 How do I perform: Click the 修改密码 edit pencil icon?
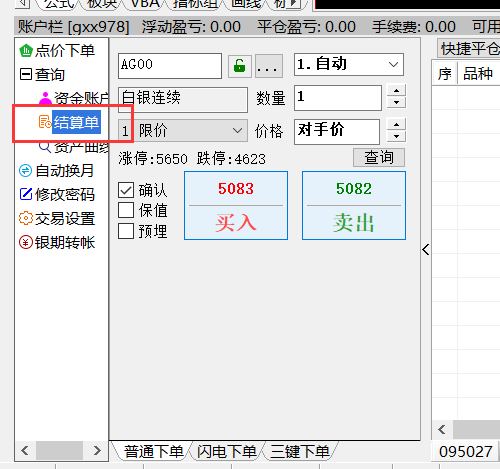(x=26, y=194)
